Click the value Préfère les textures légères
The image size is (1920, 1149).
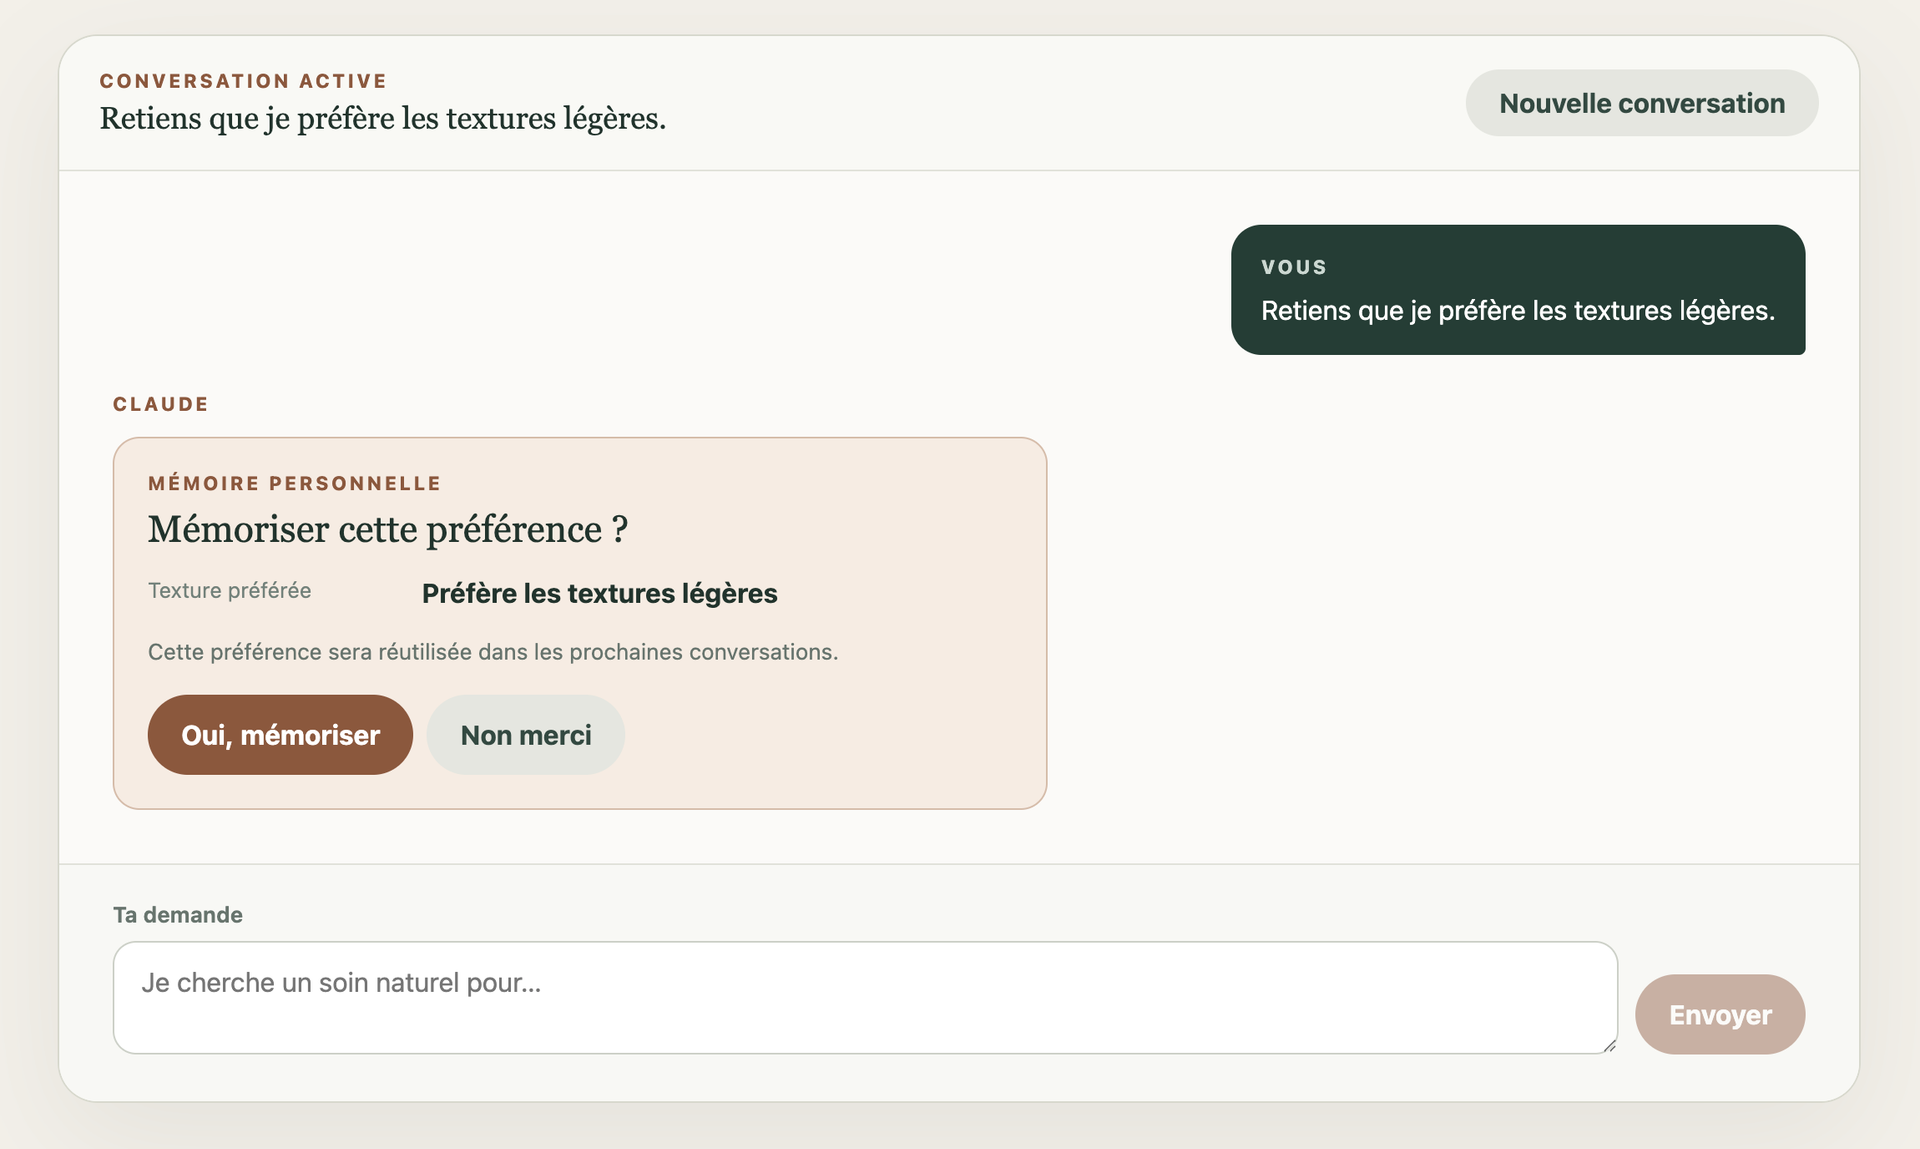point(600,593)
